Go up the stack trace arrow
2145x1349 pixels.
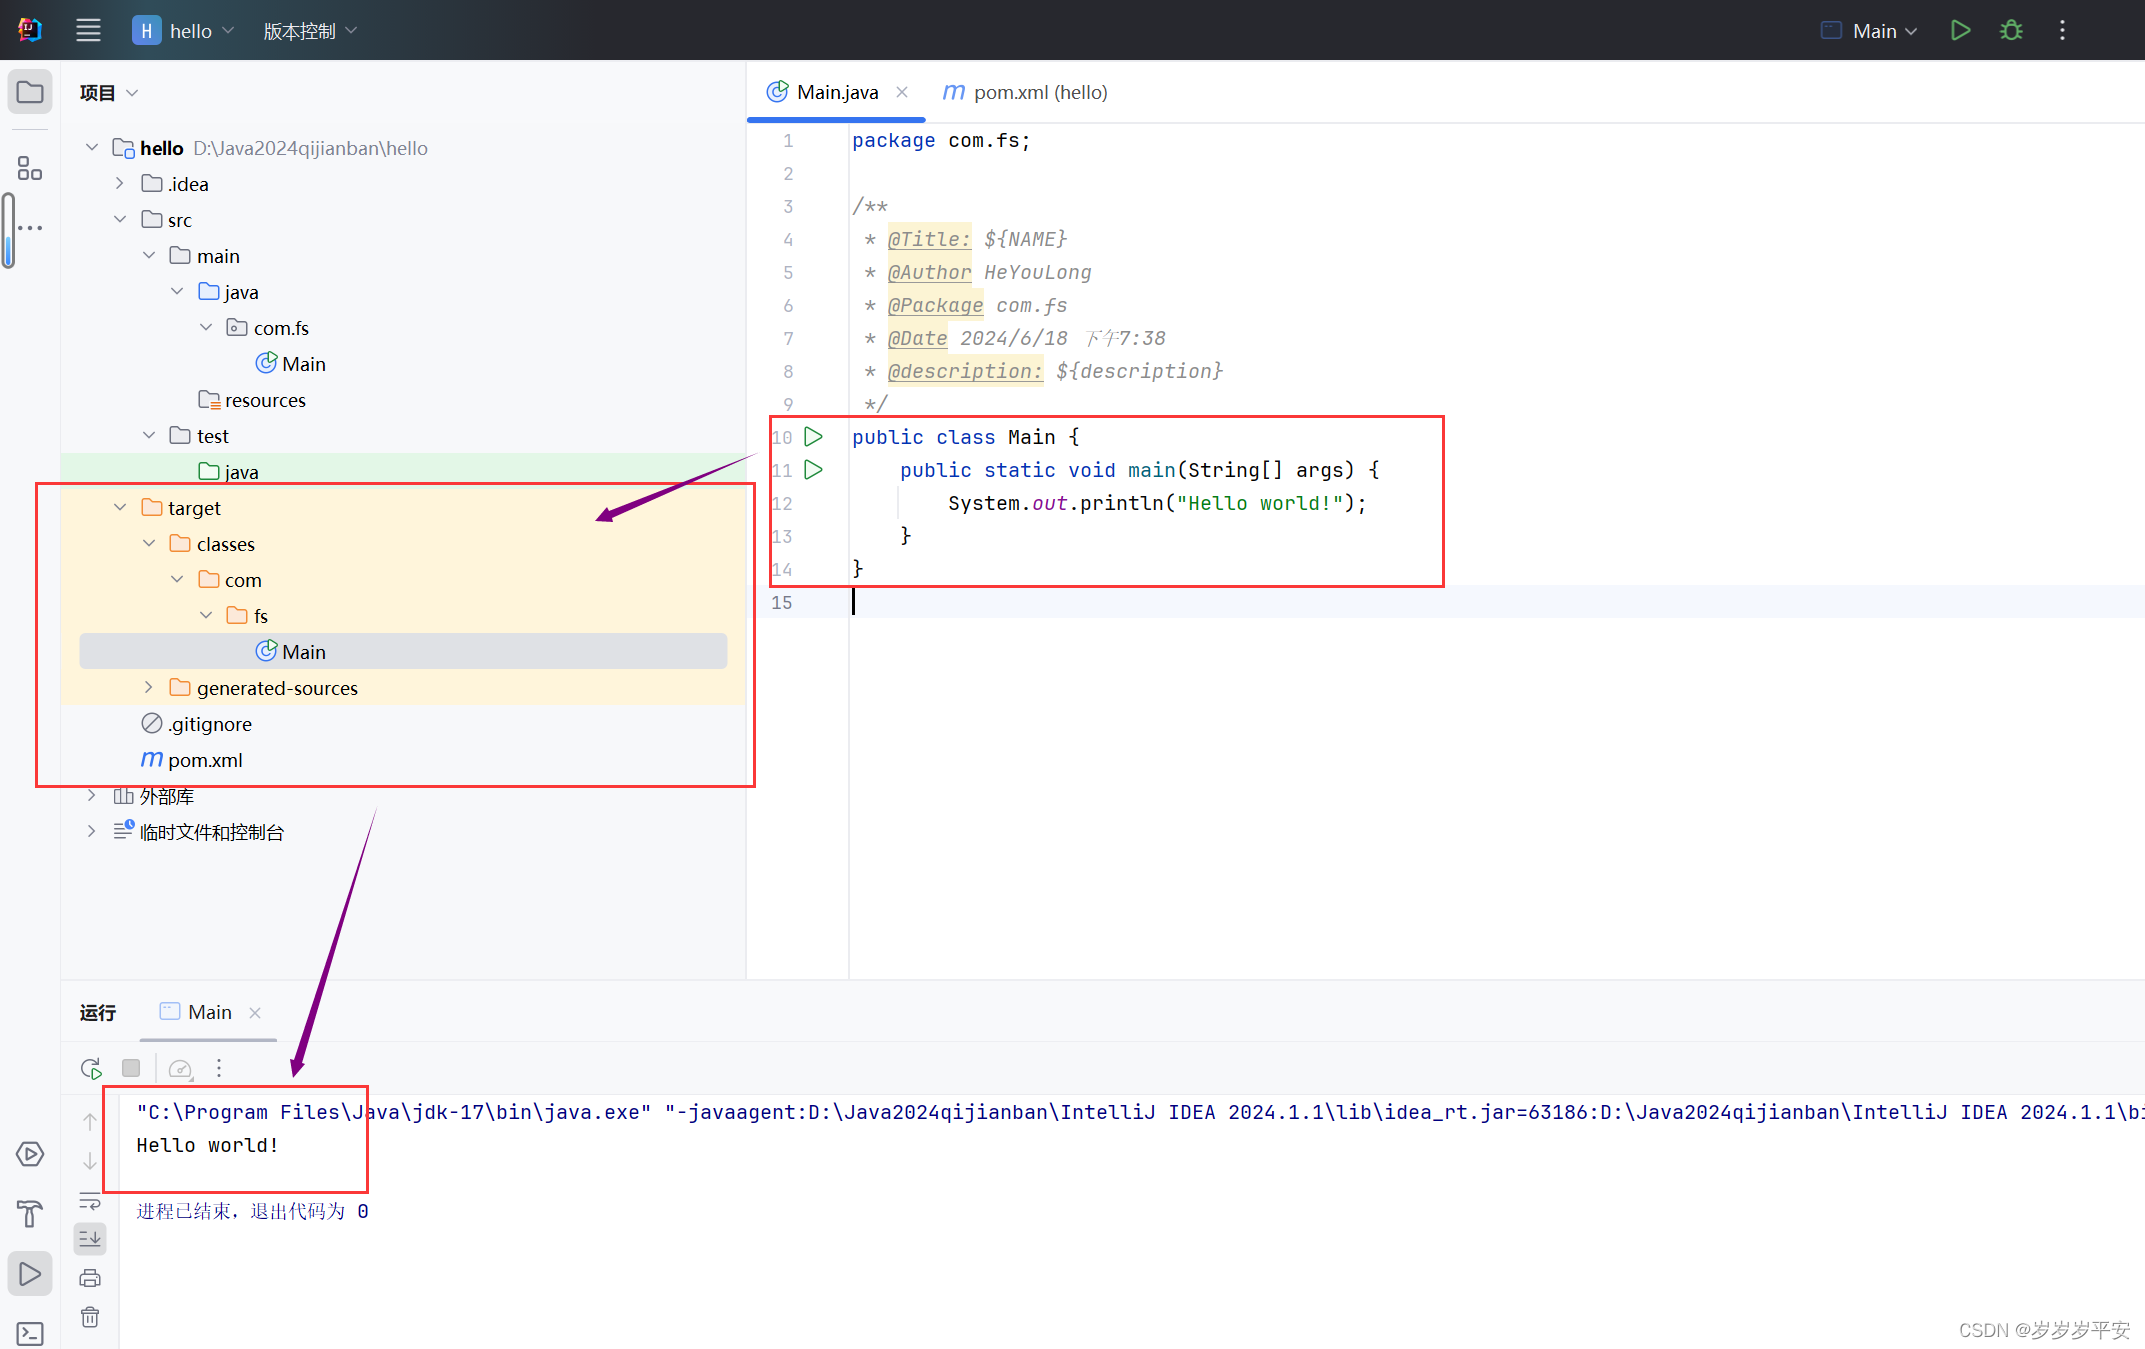tap(90, 1122)
